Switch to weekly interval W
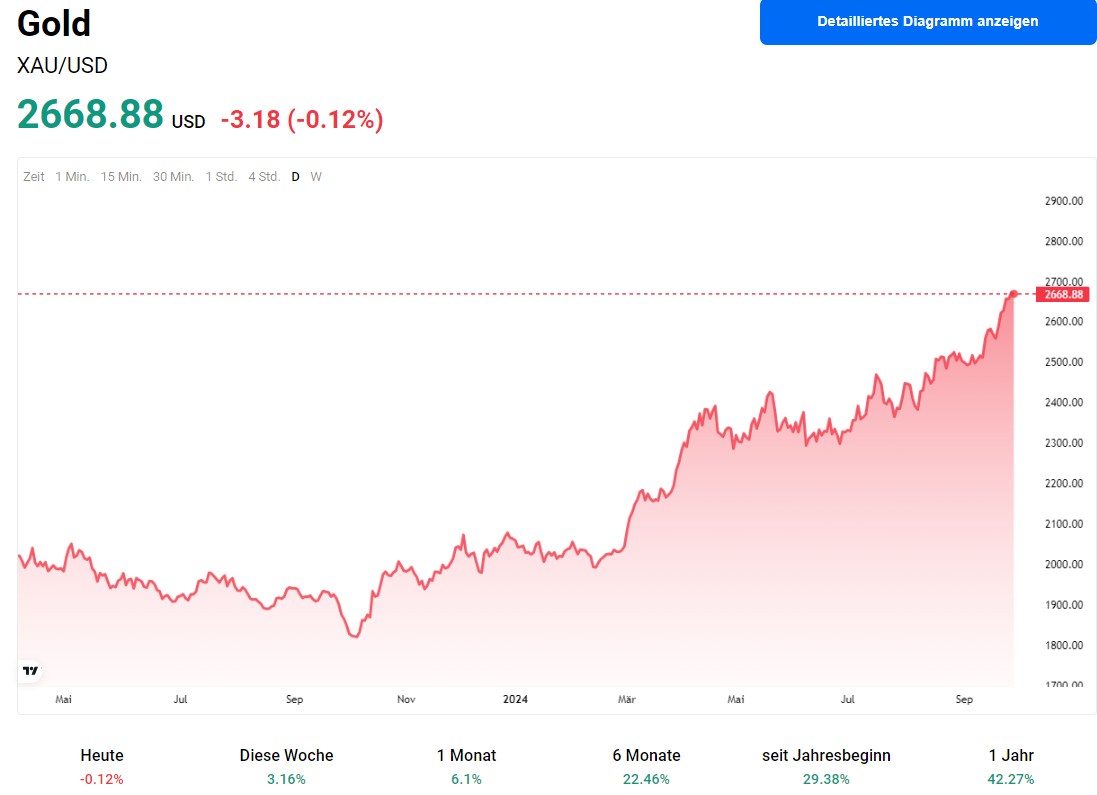1097x795 pixels. tap(316, 177)
